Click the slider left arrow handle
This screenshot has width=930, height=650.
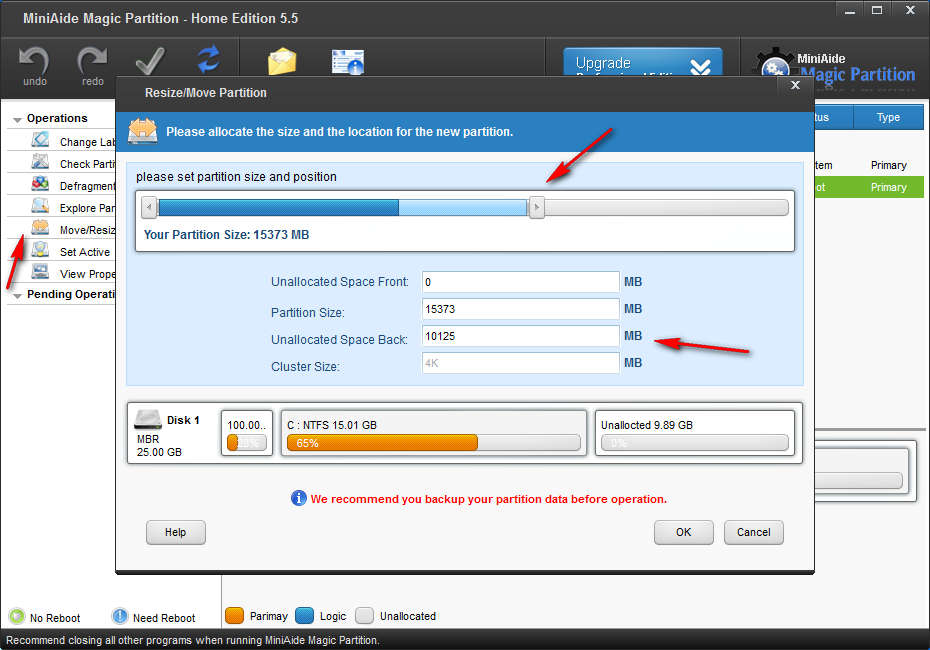point(149,208)
